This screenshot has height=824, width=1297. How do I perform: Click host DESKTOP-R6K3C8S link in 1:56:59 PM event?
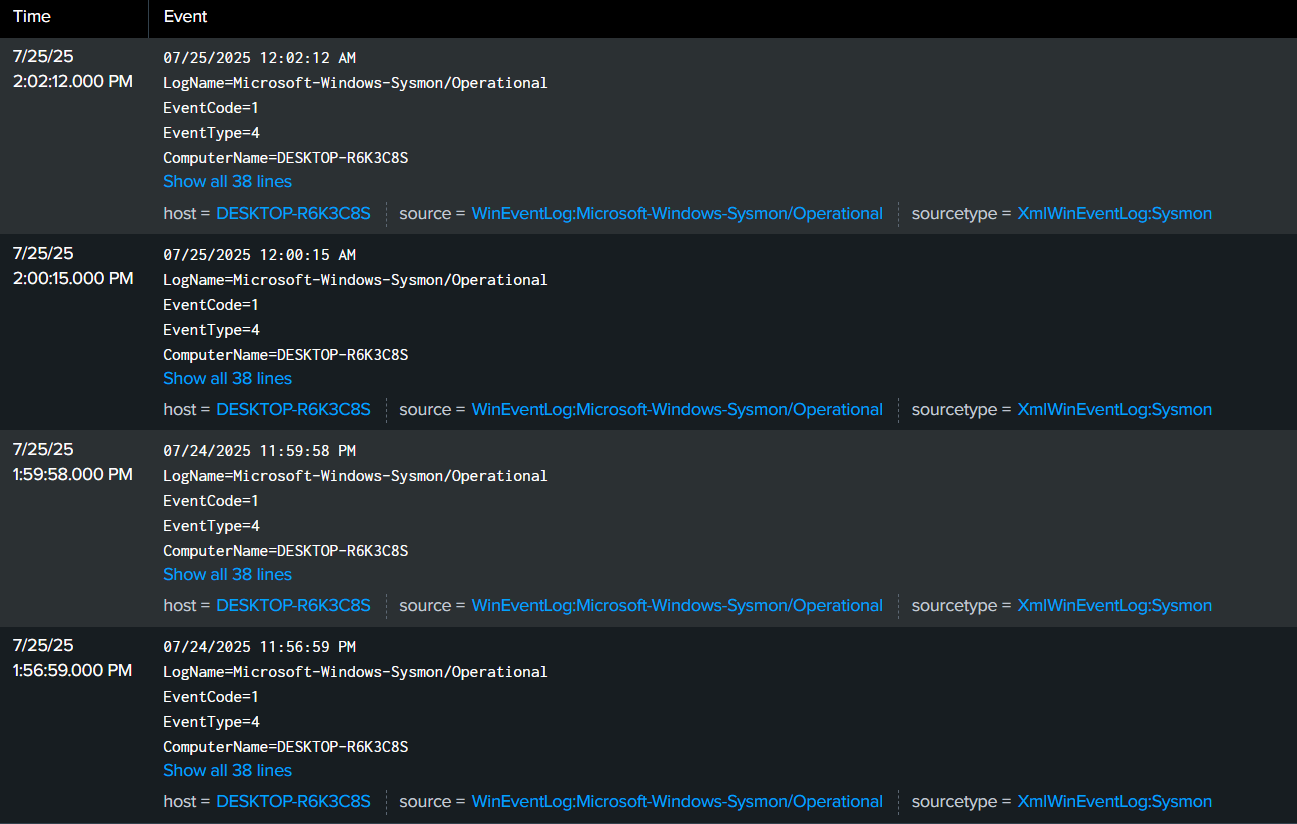point(293,802)
